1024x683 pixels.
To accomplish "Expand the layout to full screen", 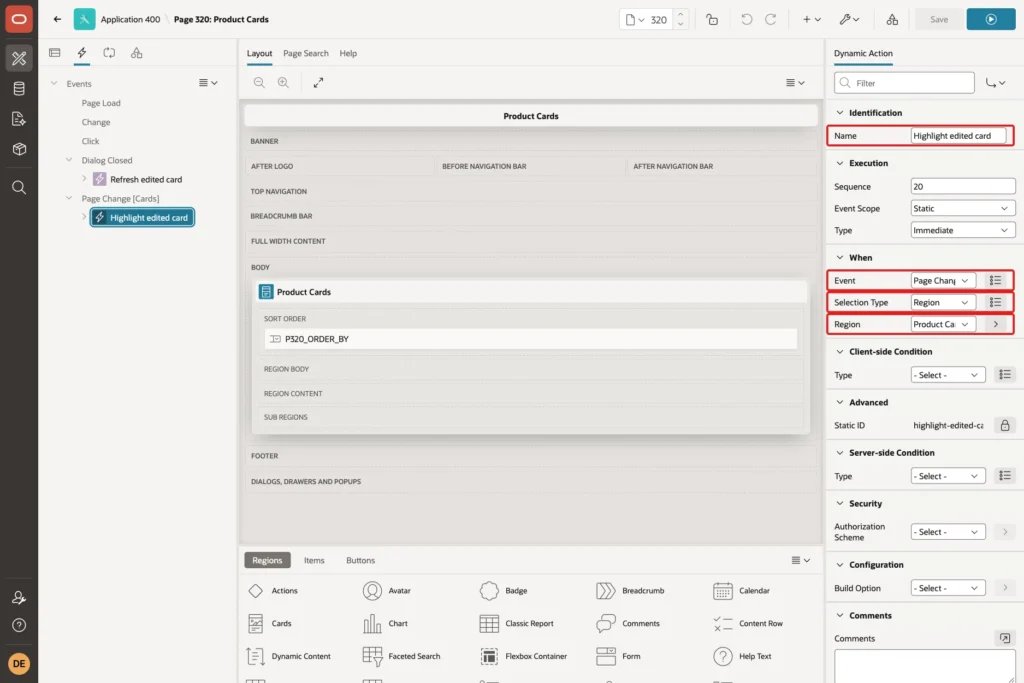I will coord(318,82).
